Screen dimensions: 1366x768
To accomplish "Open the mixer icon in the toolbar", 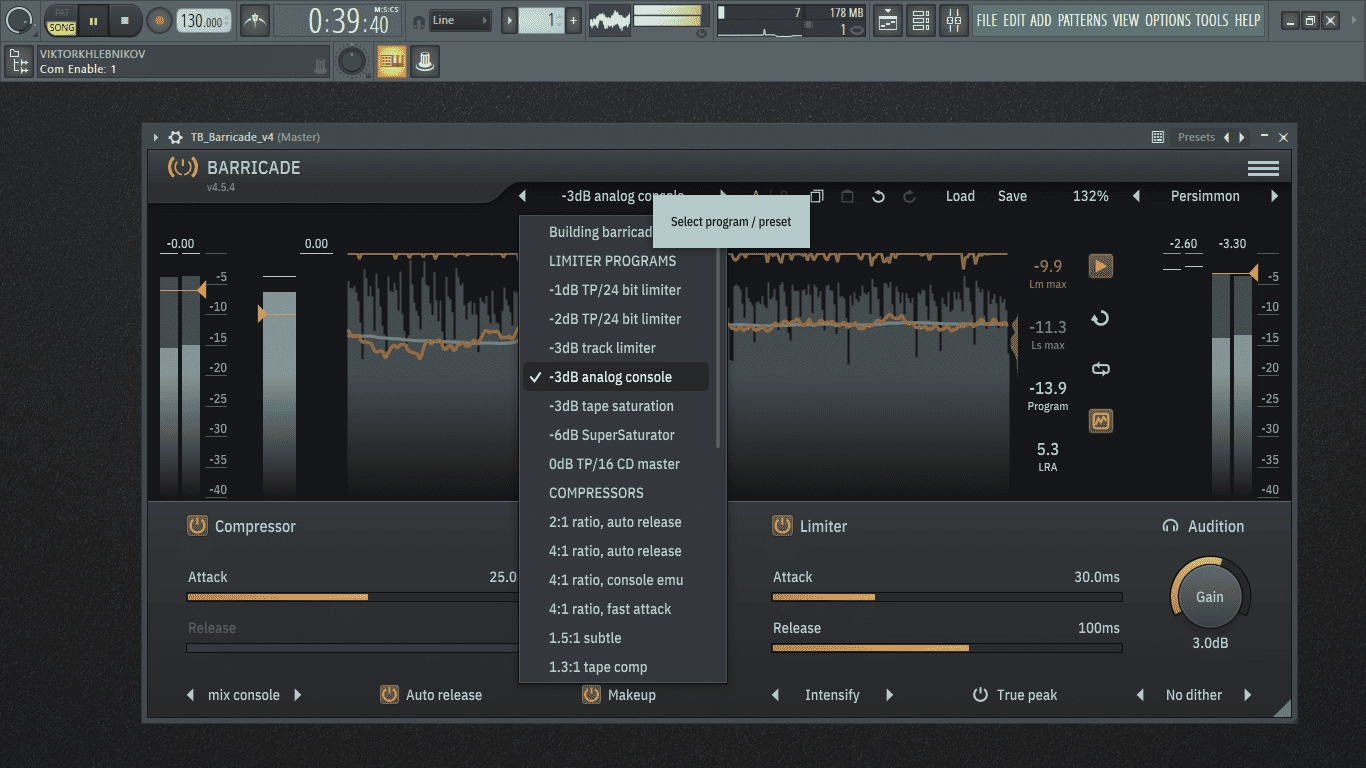I will pos(954,20).
